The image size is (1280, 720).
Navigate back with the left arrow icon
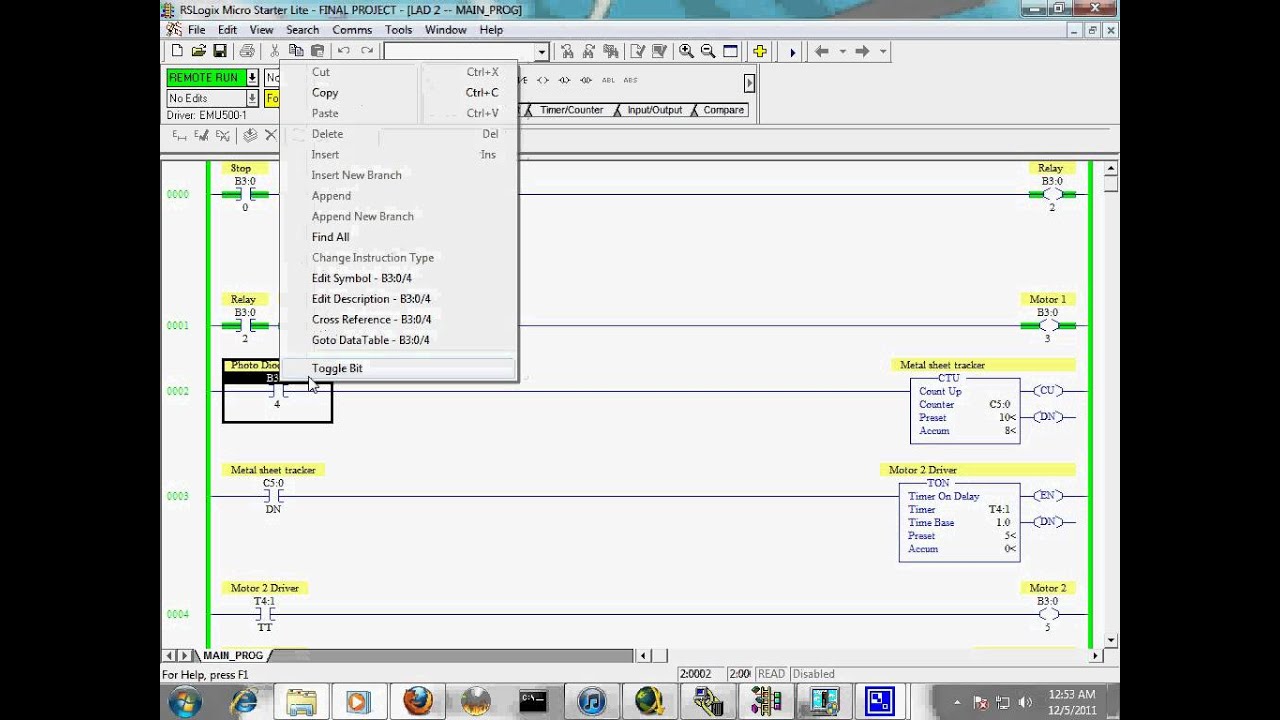pos(822,51)
